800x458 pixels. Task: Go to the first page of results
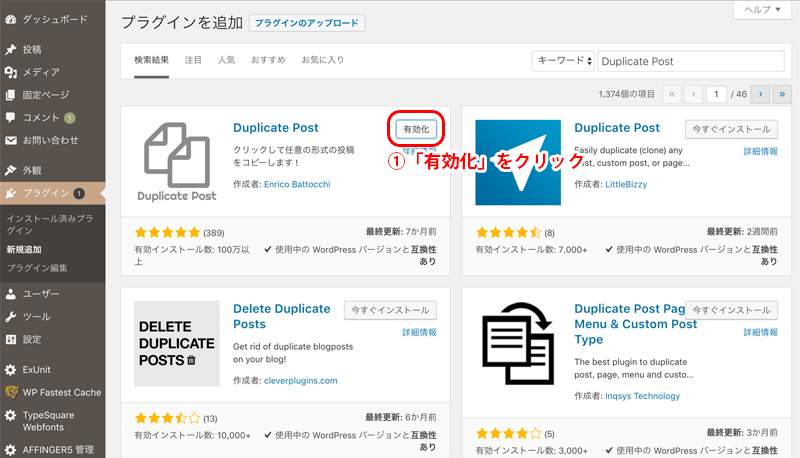click(672, 94)
